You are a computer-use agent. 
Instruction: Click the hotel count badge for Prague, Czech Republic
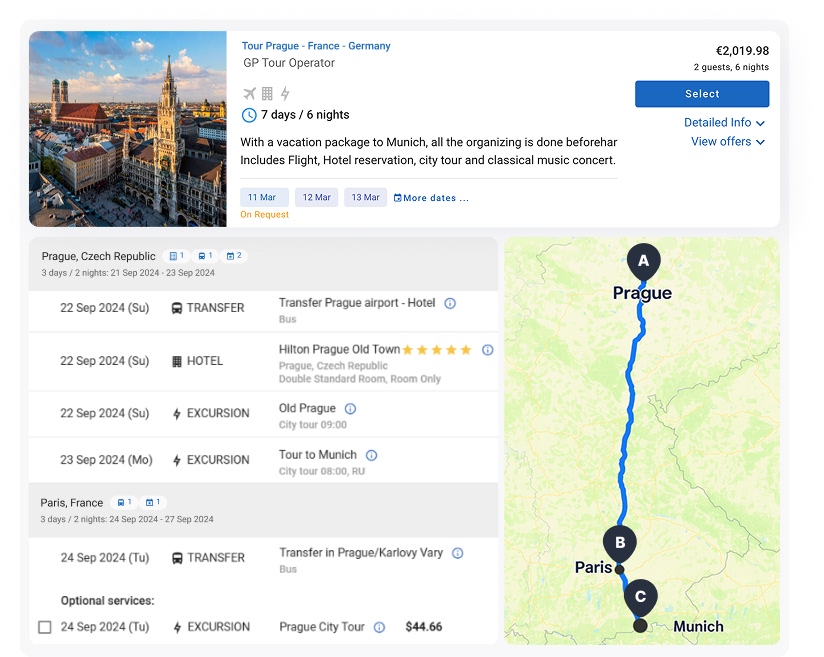tap(177, 256)
